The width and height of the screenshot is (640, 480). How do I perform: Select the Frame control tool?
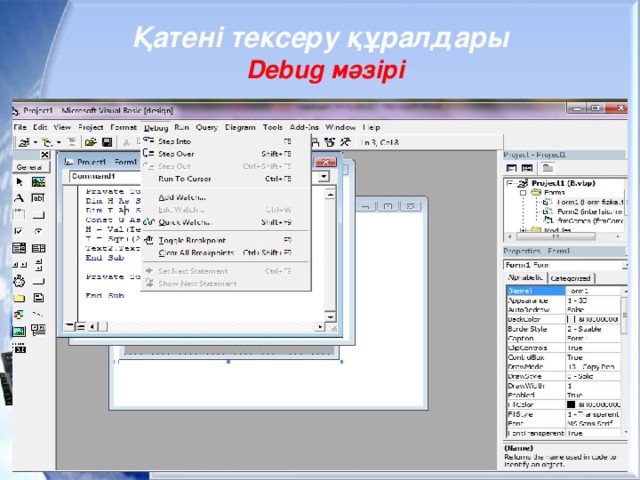pos(19,215)
